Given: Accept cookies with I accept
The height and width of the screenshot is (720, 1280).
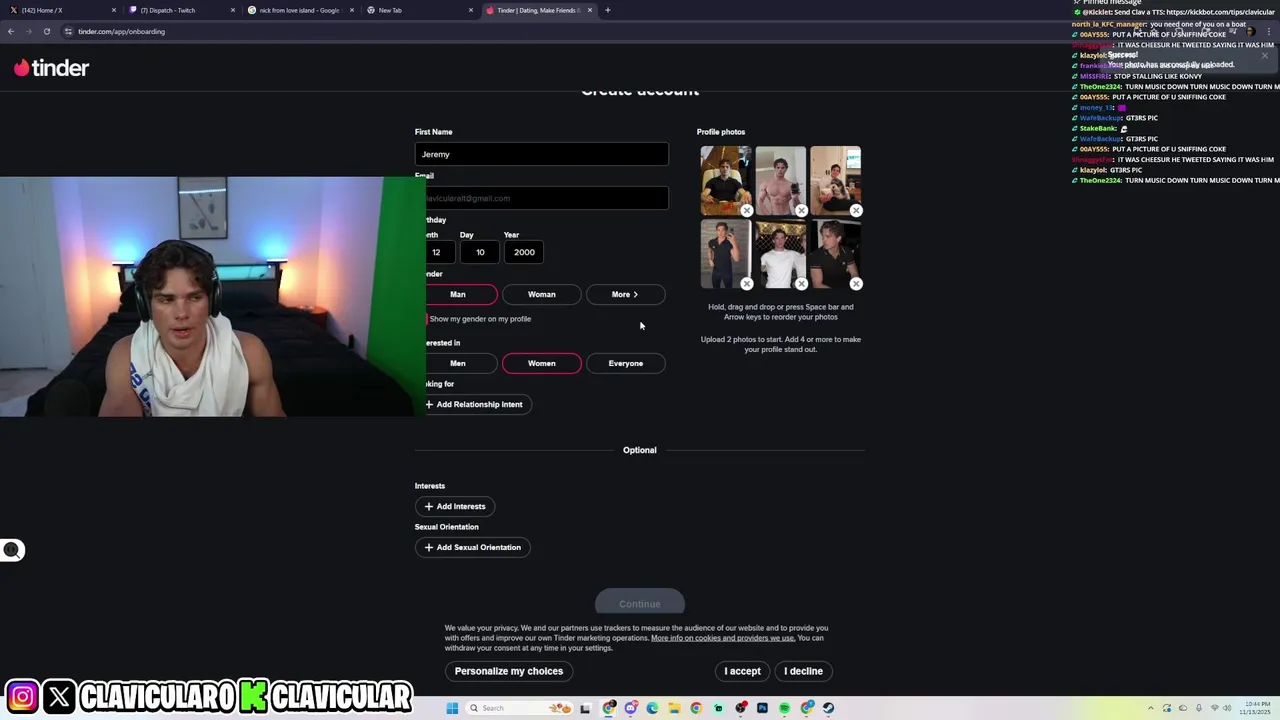Looking at the screenshot, I should [742, 671].
